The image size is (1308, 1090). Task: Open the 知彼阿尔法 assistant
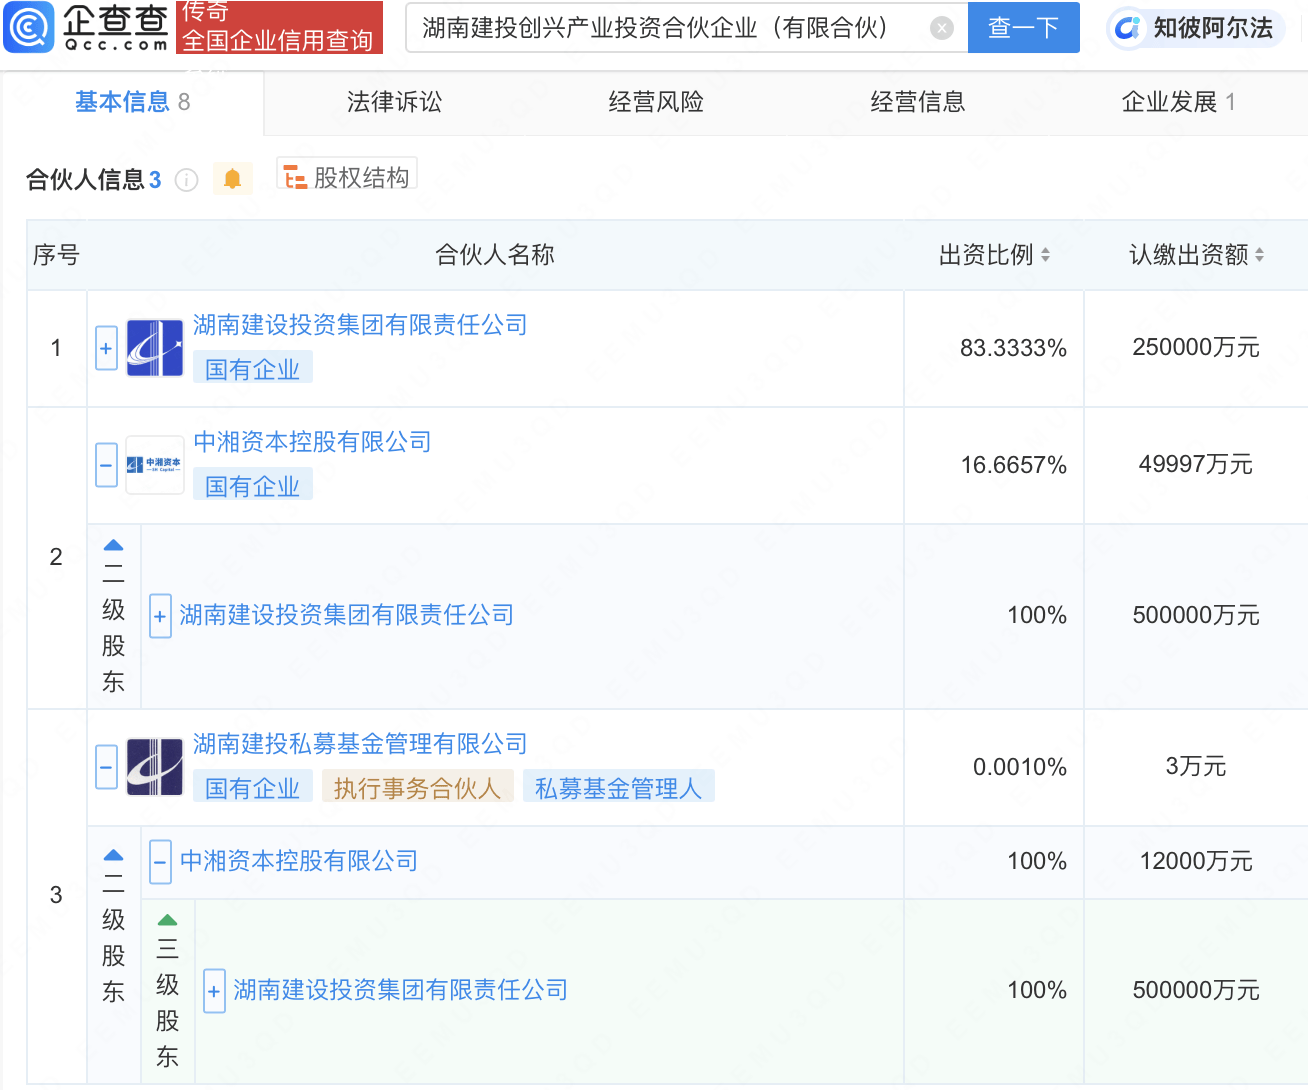(1196, 28)
